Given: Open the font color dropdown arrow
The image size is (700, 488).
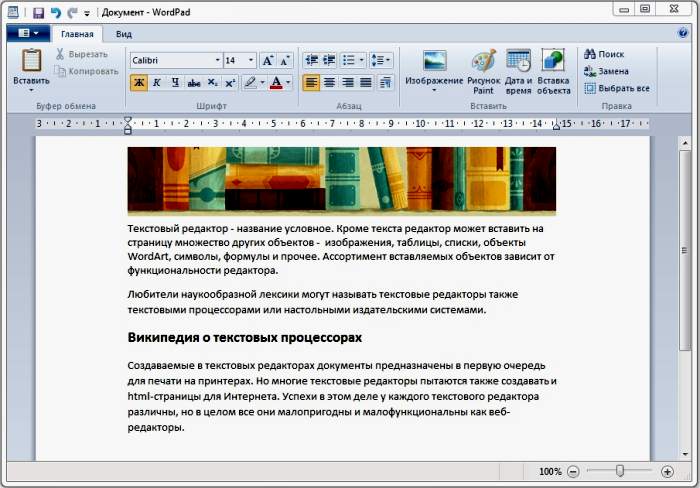Looking at the screenshot, I should click(288, 83).
